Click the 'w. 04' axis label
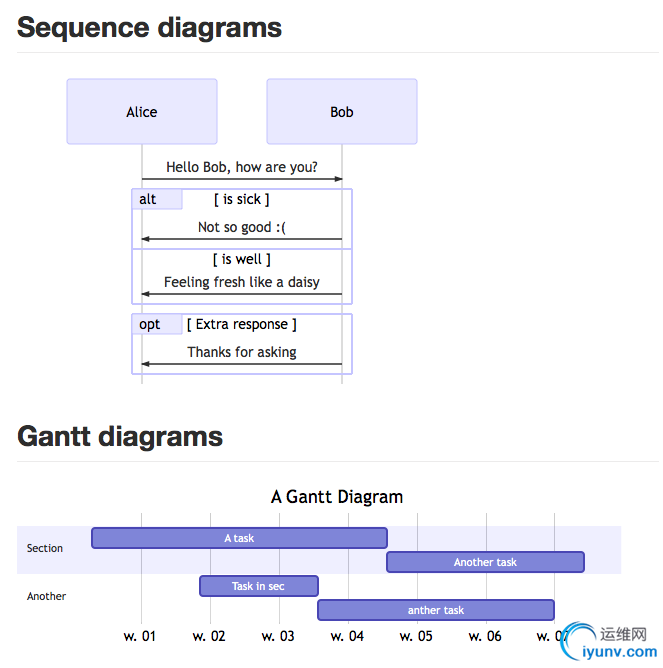The image size is (663, 668). (347, 636)
